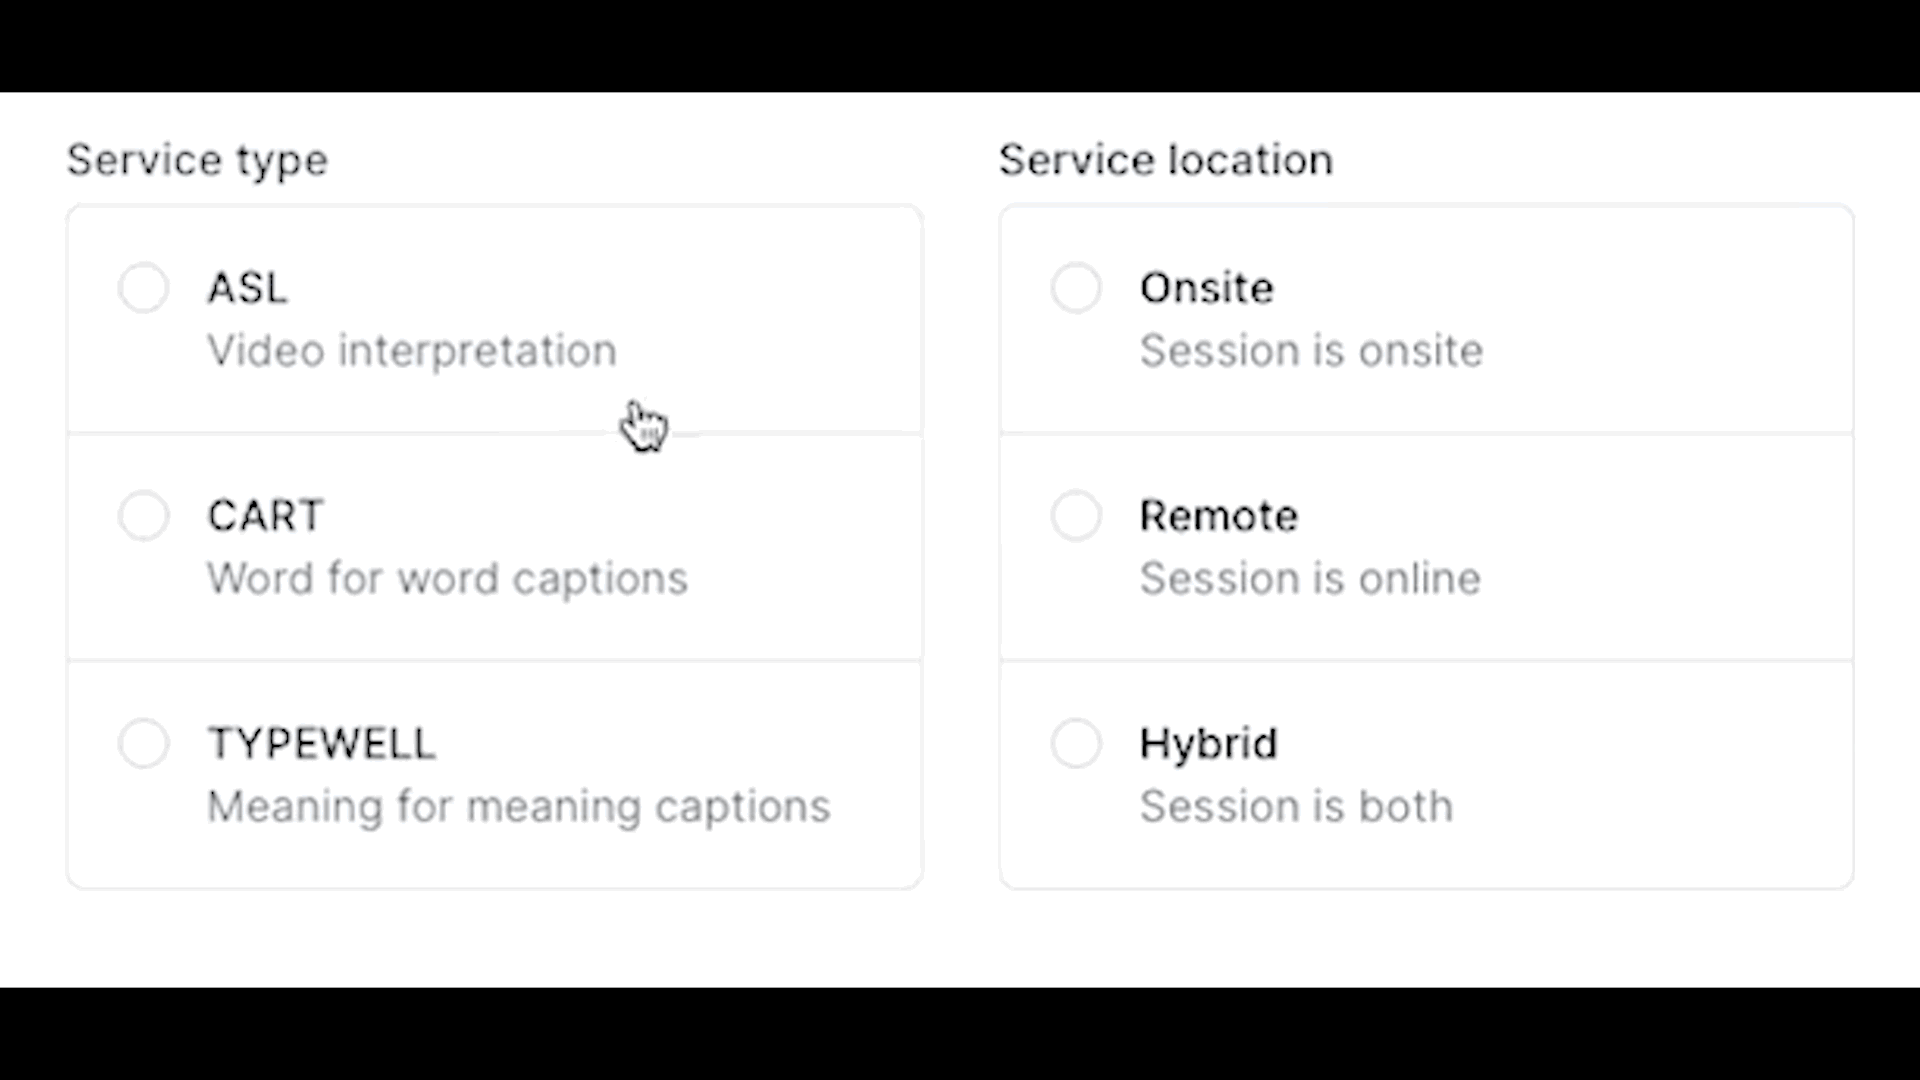
Task: Click the Session is both description
Action: [1296, 807]
